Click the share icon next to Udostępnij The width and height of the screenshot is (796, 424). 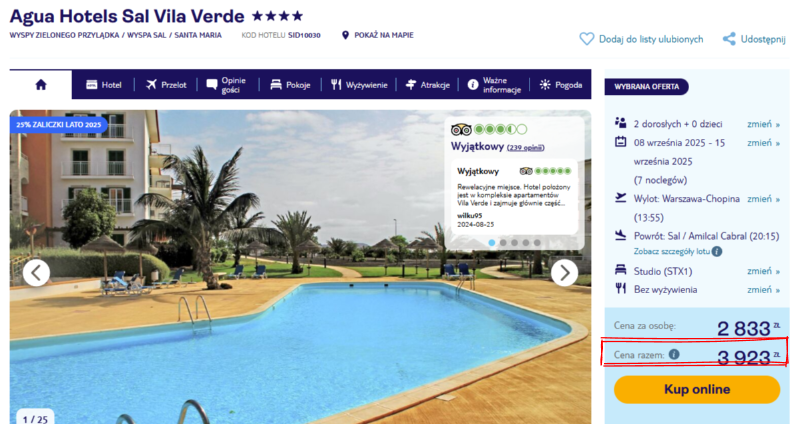(729, 39)
